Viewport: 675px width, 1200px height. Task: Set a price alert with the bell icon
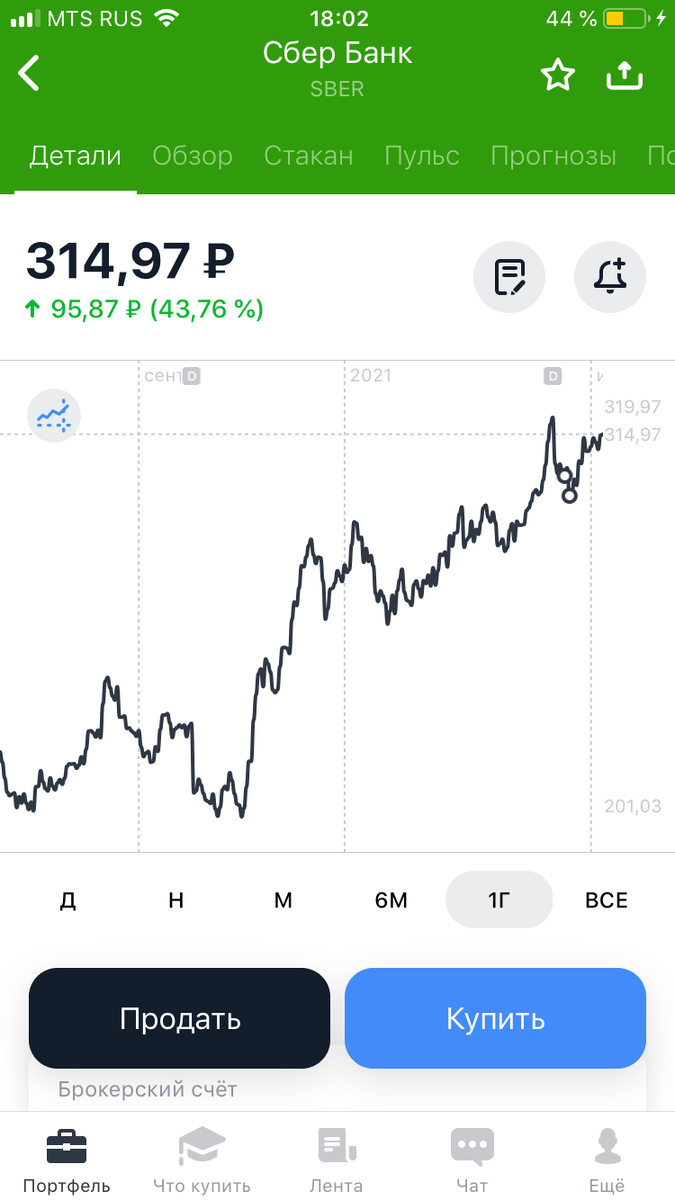click(610, 277)
